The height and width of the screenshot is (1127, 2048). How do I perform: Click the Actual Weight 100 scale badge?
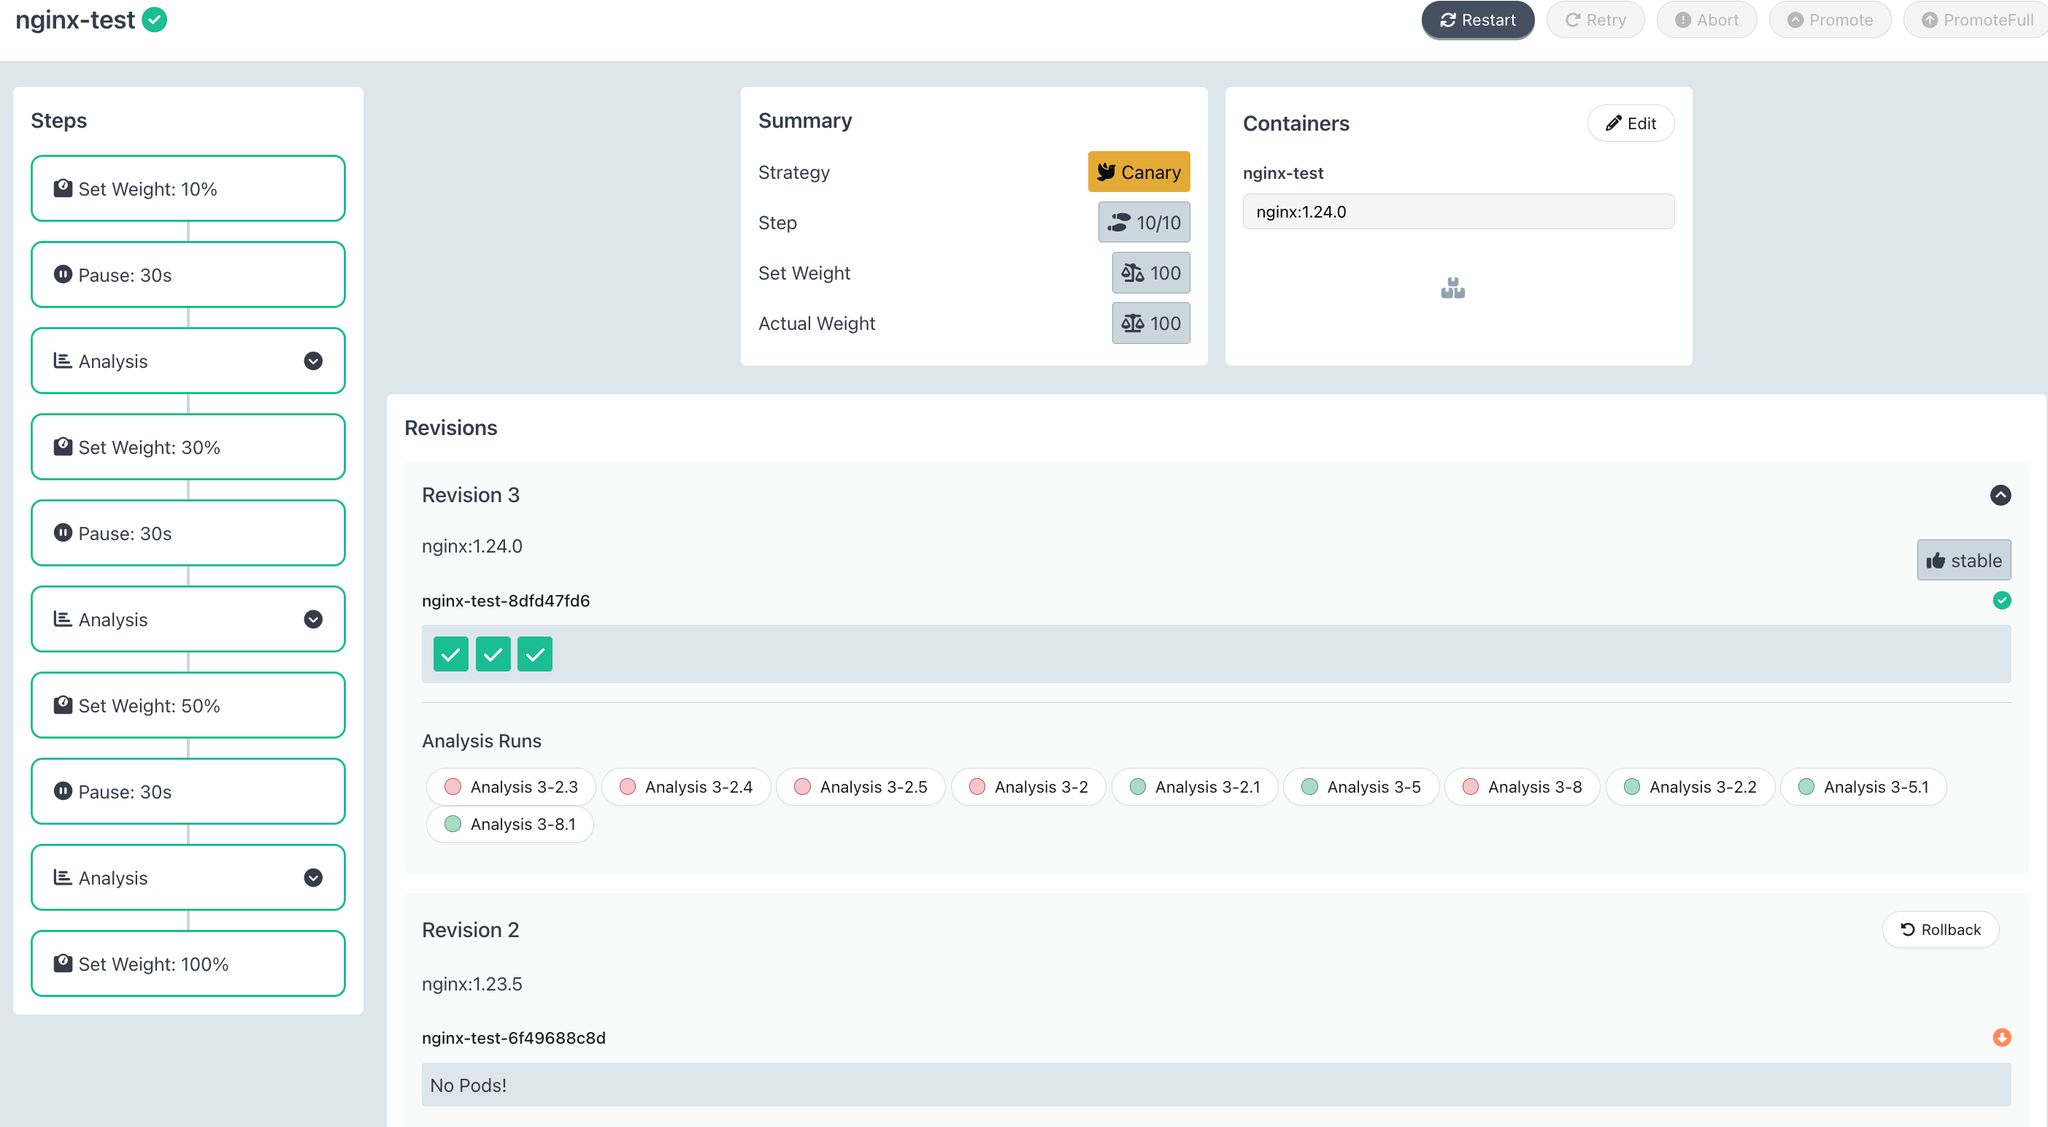(1151, 323)
